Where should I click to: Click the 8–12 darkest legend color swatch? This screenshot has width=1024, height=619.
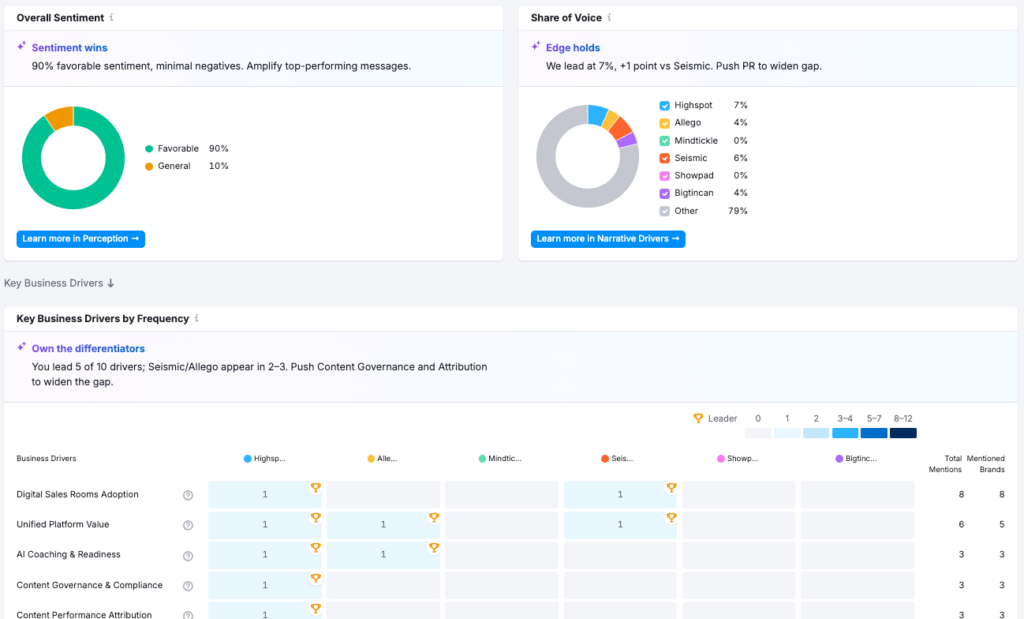tap(903, 433)
